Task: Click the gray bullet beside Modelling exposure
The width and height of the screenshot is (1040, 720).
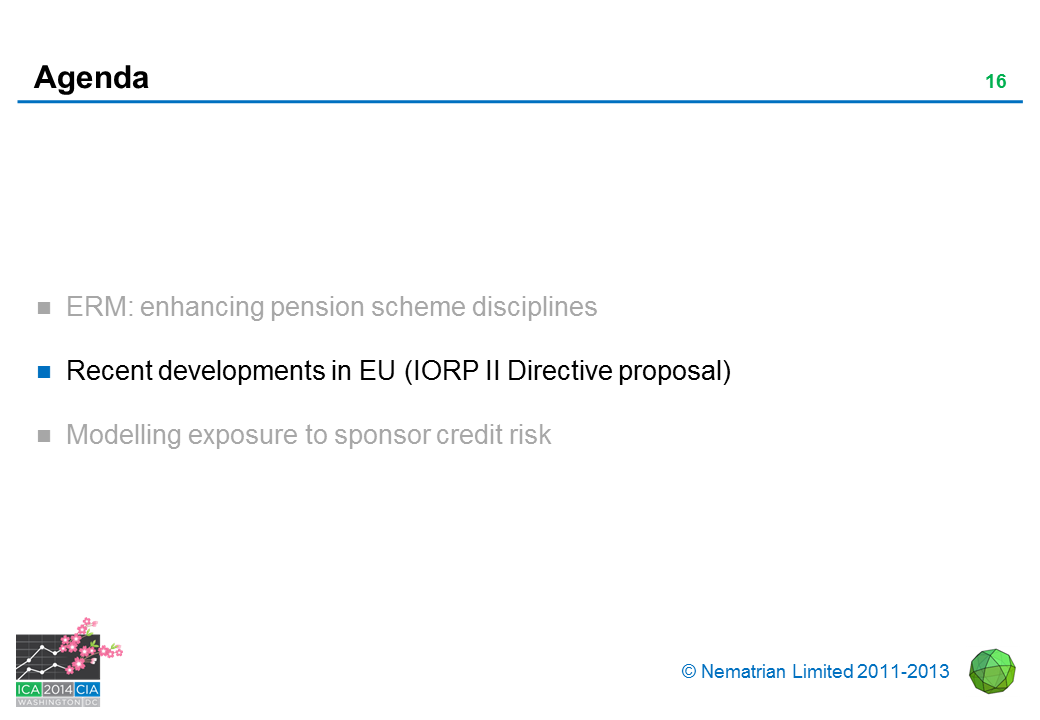Action: tap(44, 436)
